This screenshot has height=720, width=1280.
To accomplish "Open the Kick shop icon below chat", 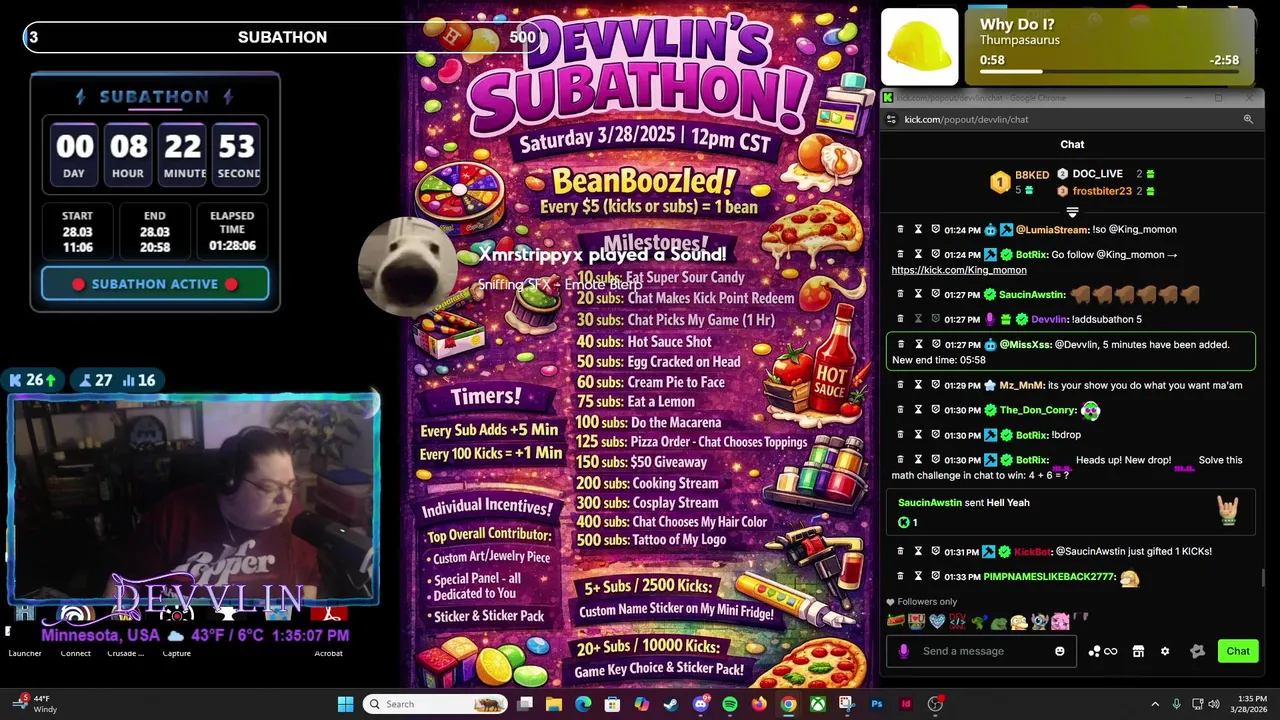I will click(1138, 651).
